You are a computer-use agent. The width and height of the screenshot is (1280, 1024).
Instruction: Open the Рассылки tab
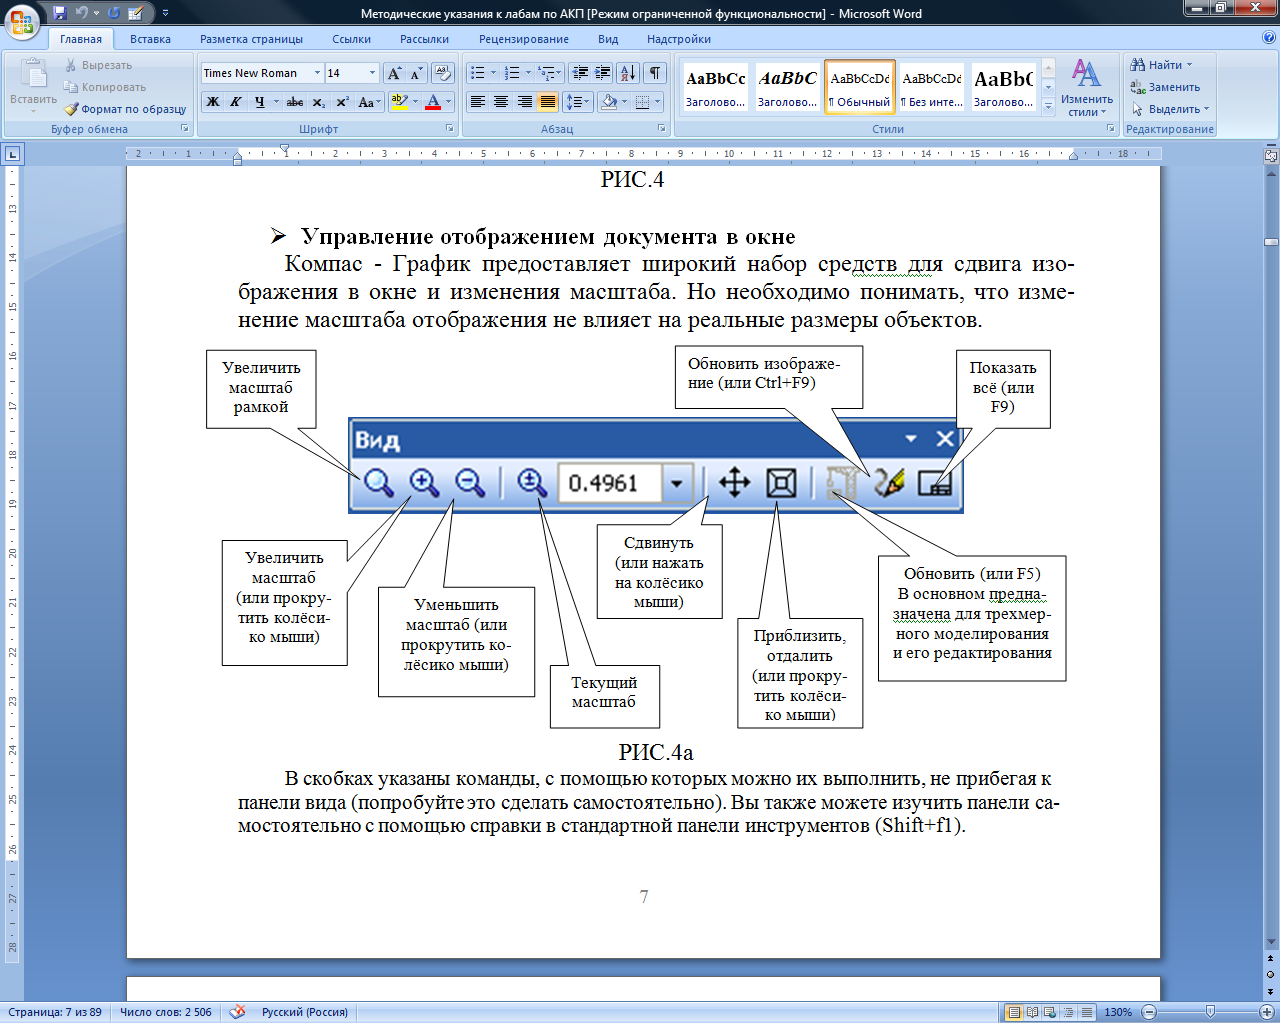coord(424,39)
